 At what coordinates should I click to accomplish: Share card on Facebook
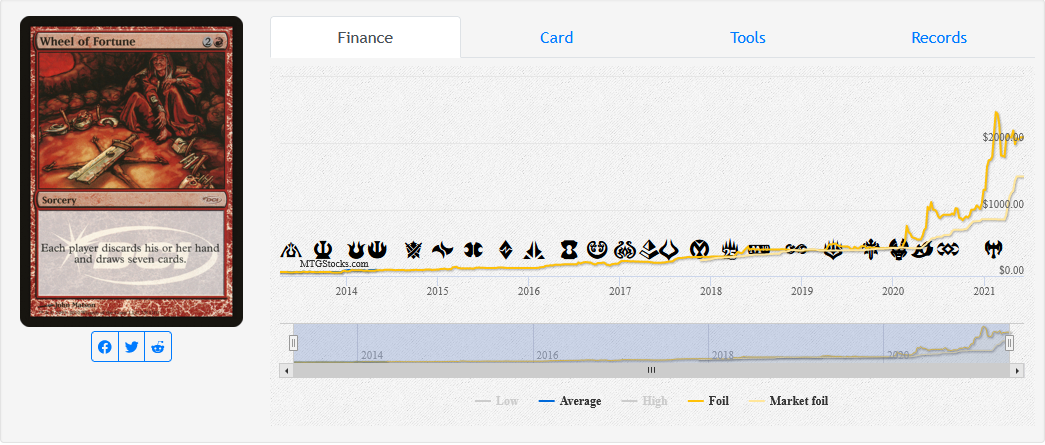coord(105,347)
